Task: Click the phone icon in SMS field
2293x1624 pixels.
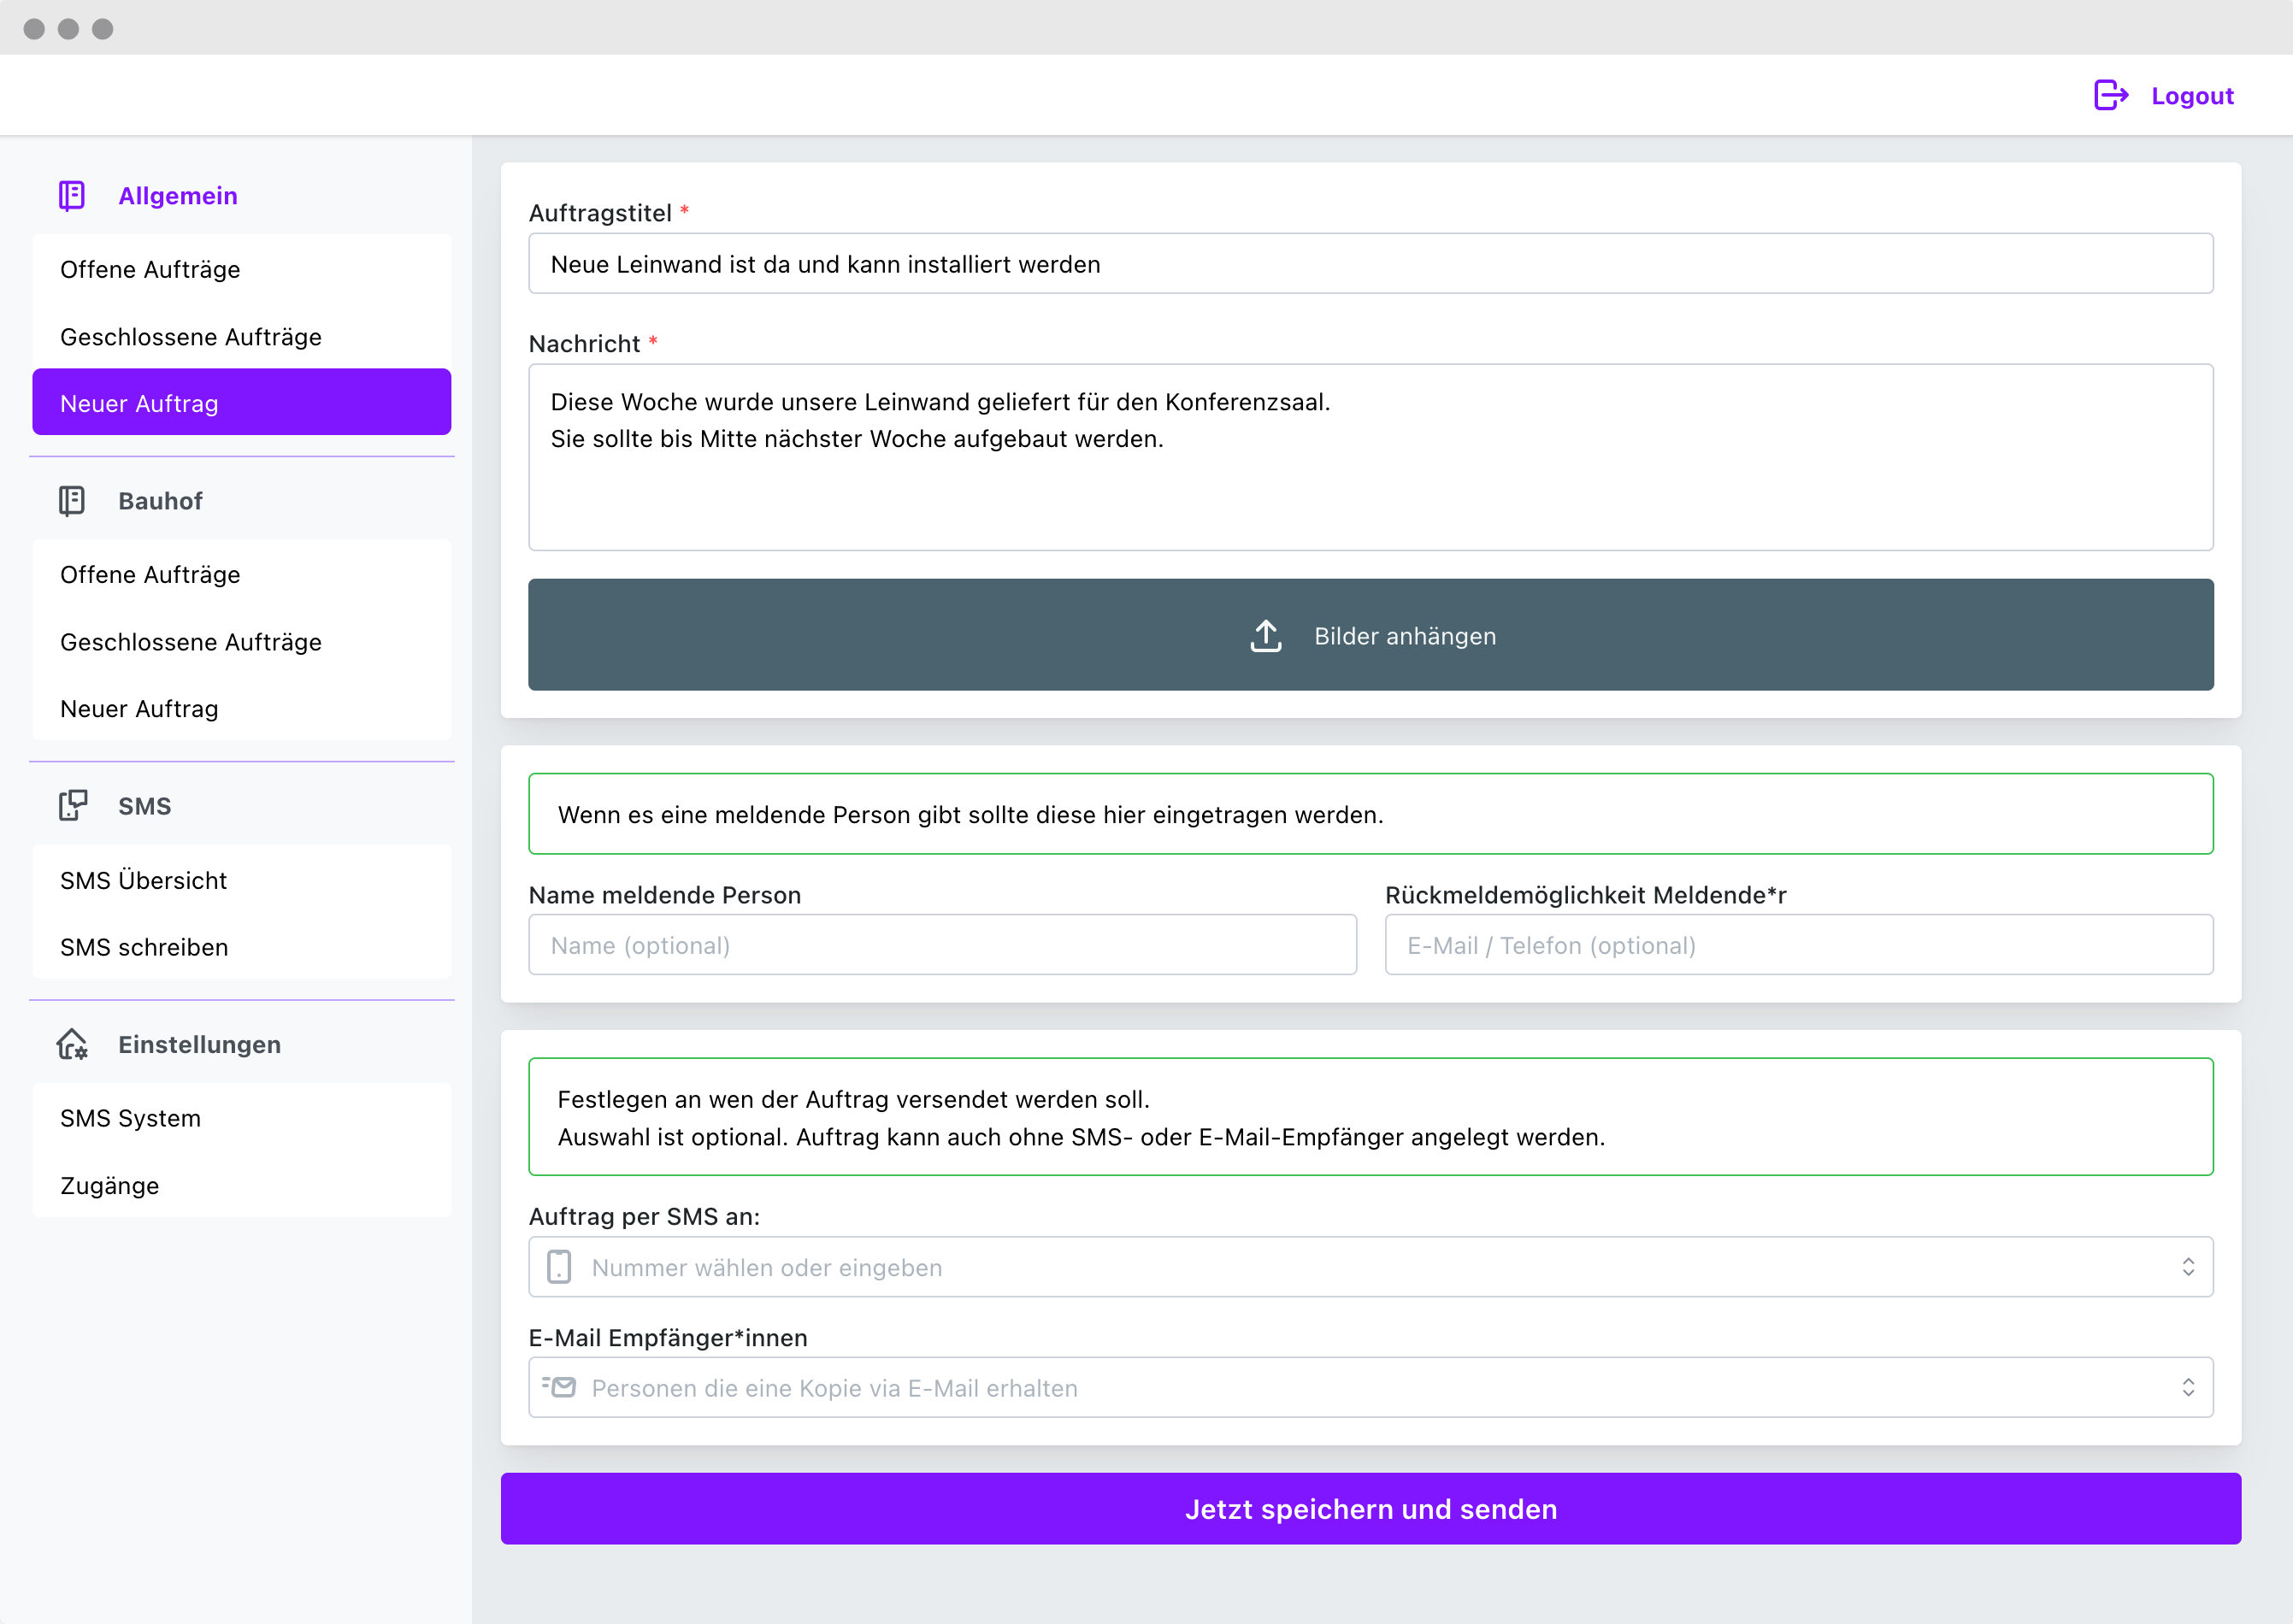Action: pos(559,1267)
